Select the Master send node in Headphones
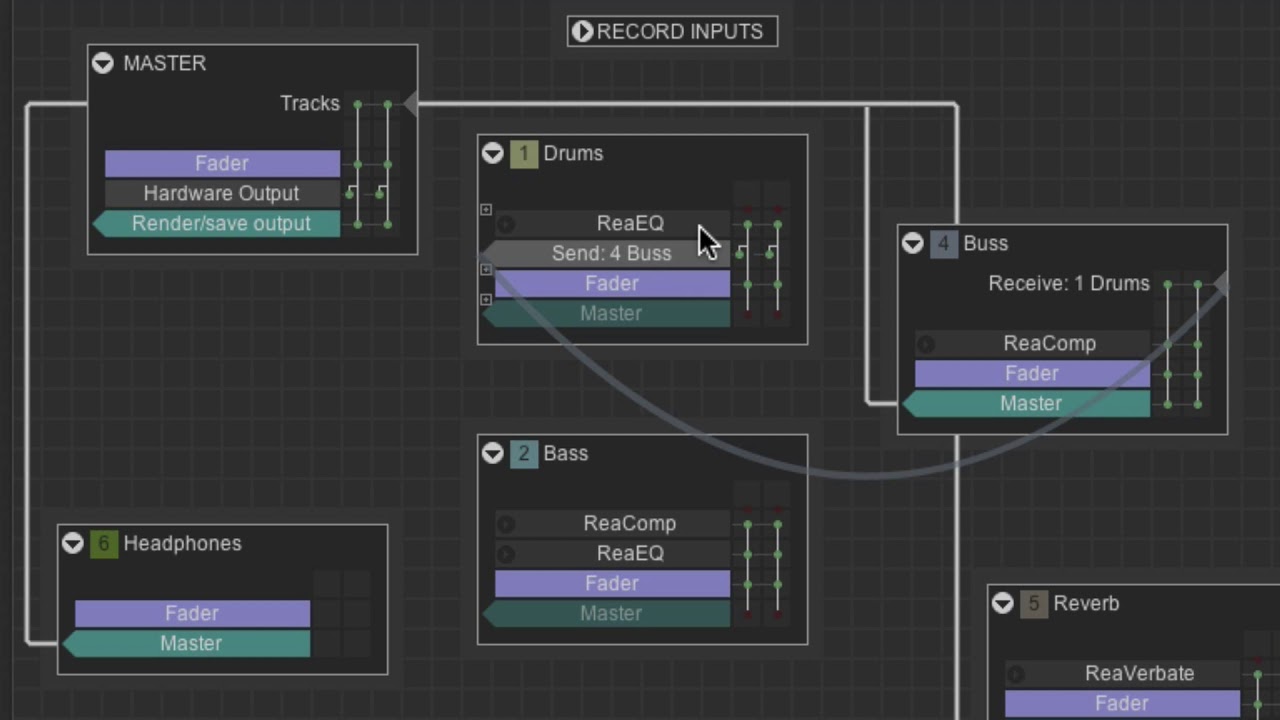Image resolution: width=1280 pixels, height=720 pixels. (x=186, y=644)
